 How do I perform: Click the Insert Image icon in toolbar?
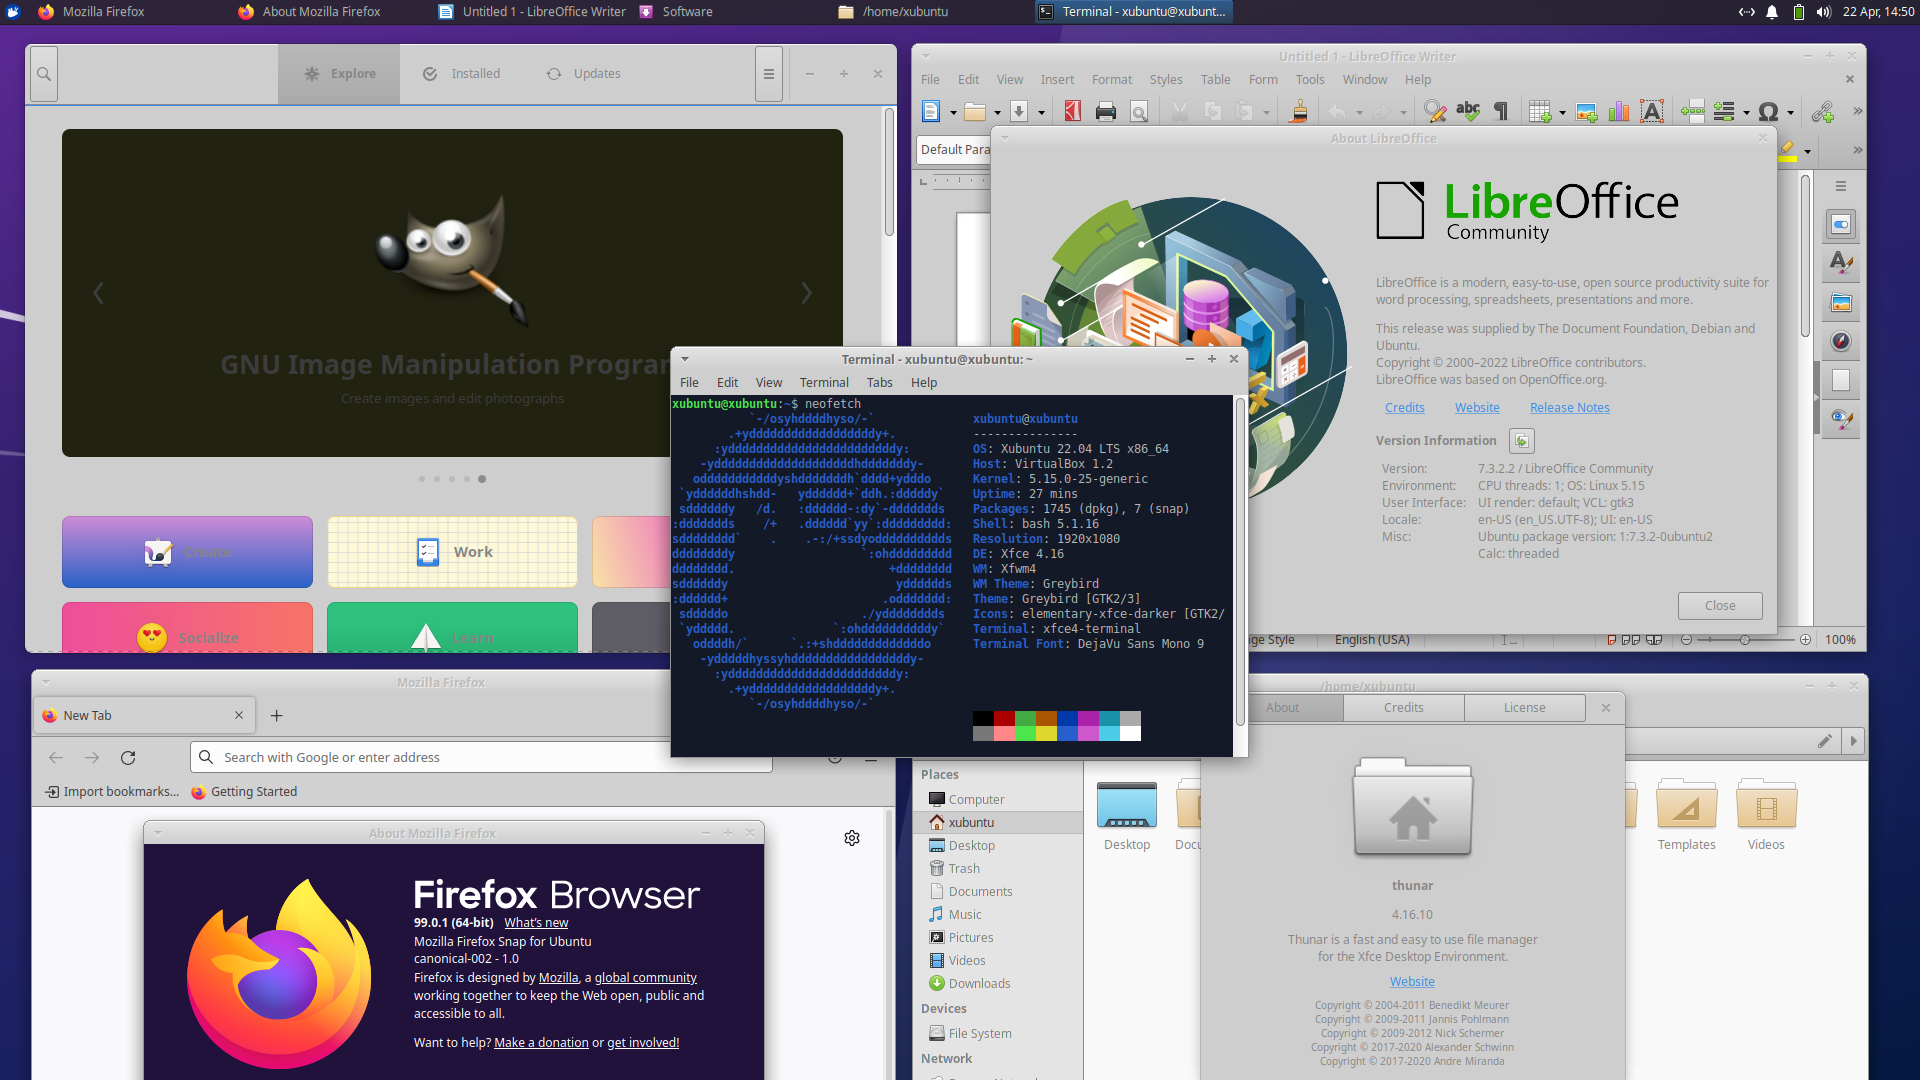click(1586, 111)
